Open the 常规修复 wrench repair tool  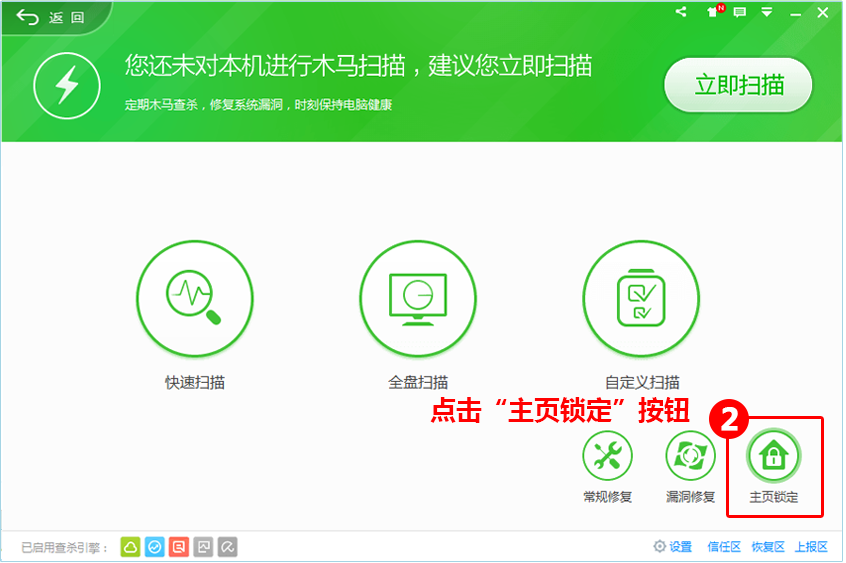[x=607, y=457]
